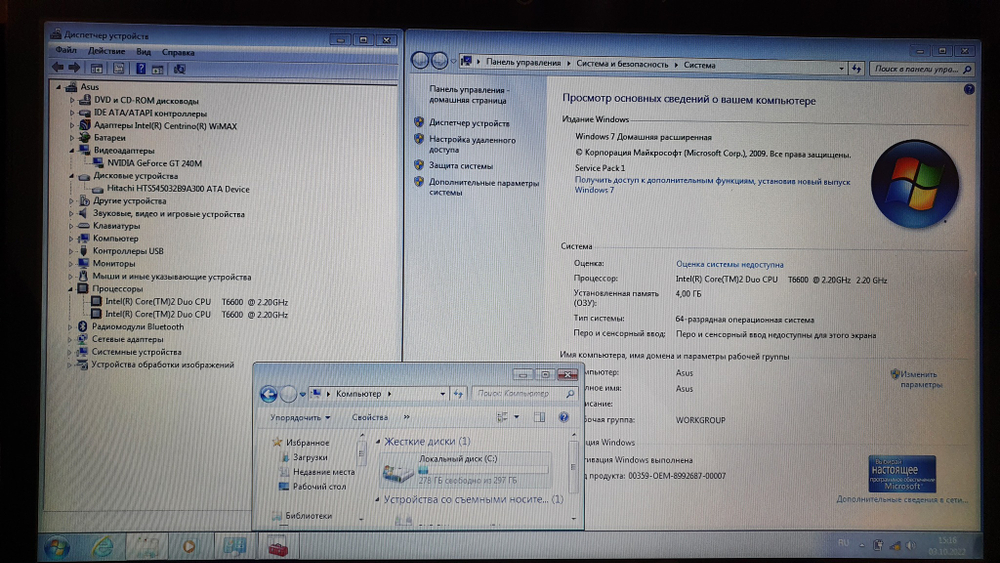Click help icon in System window
The image size is (1000, 563).
pos(969,90)
